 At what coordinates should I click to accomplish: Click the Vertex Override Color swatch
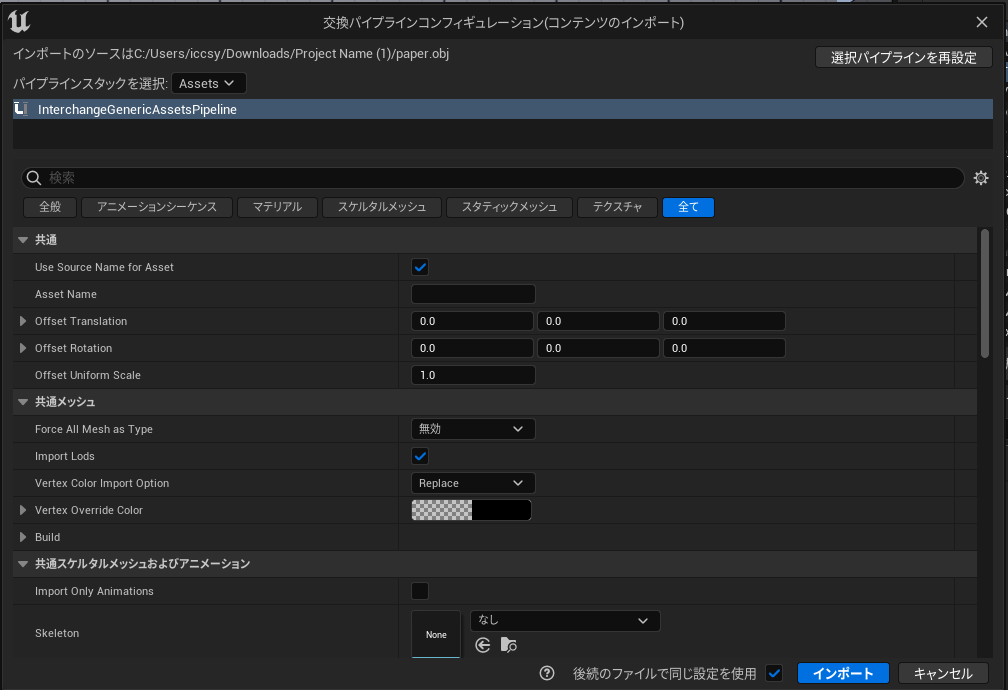471,510
